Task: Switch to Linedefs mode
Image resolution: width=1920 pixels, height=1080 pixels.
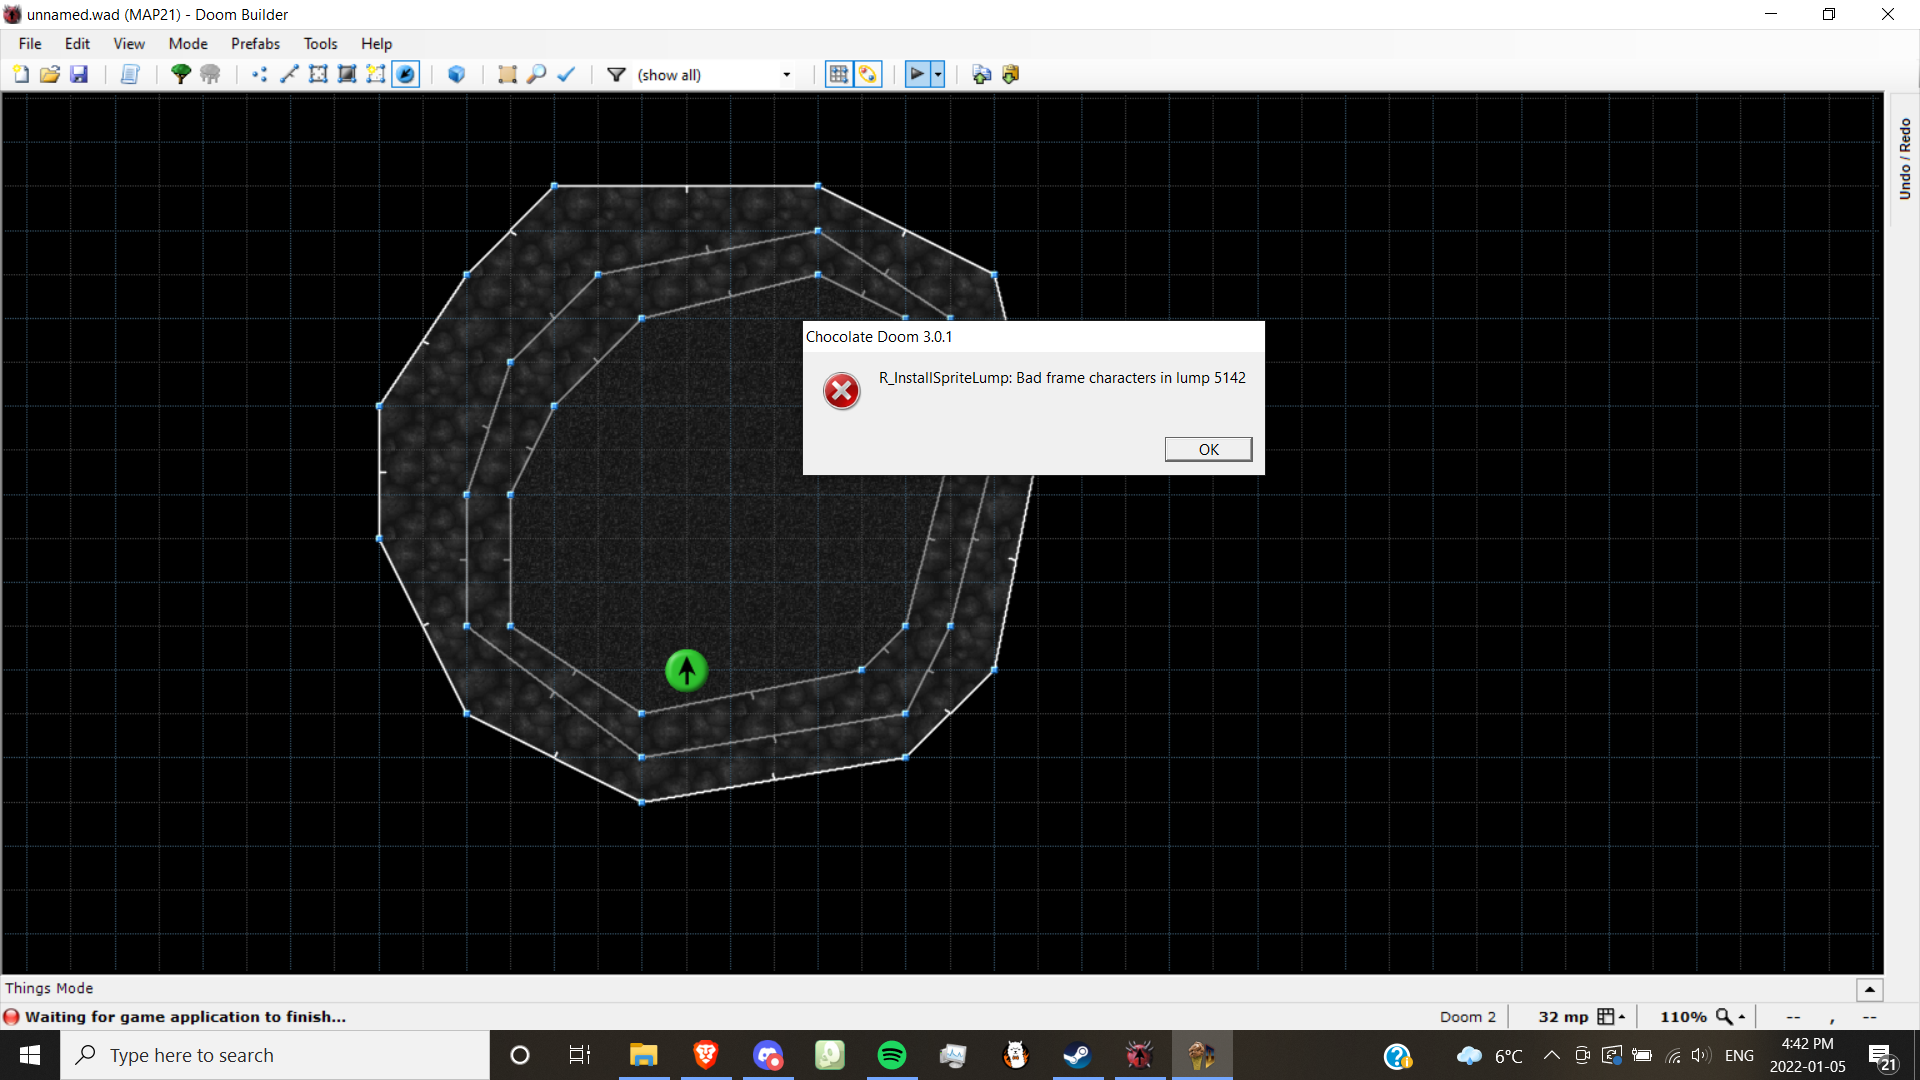Action: [x=289, y=74]
